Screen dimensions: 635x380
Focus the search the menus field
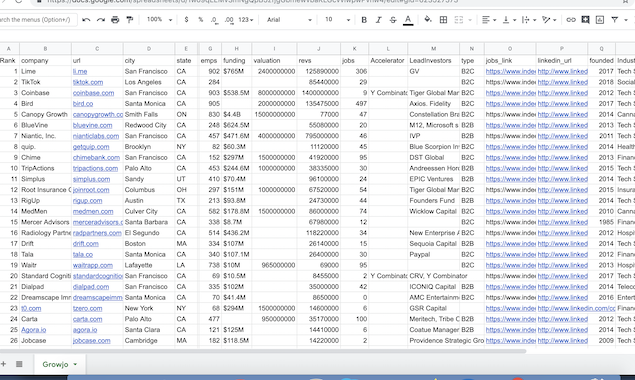pos(37,19)
